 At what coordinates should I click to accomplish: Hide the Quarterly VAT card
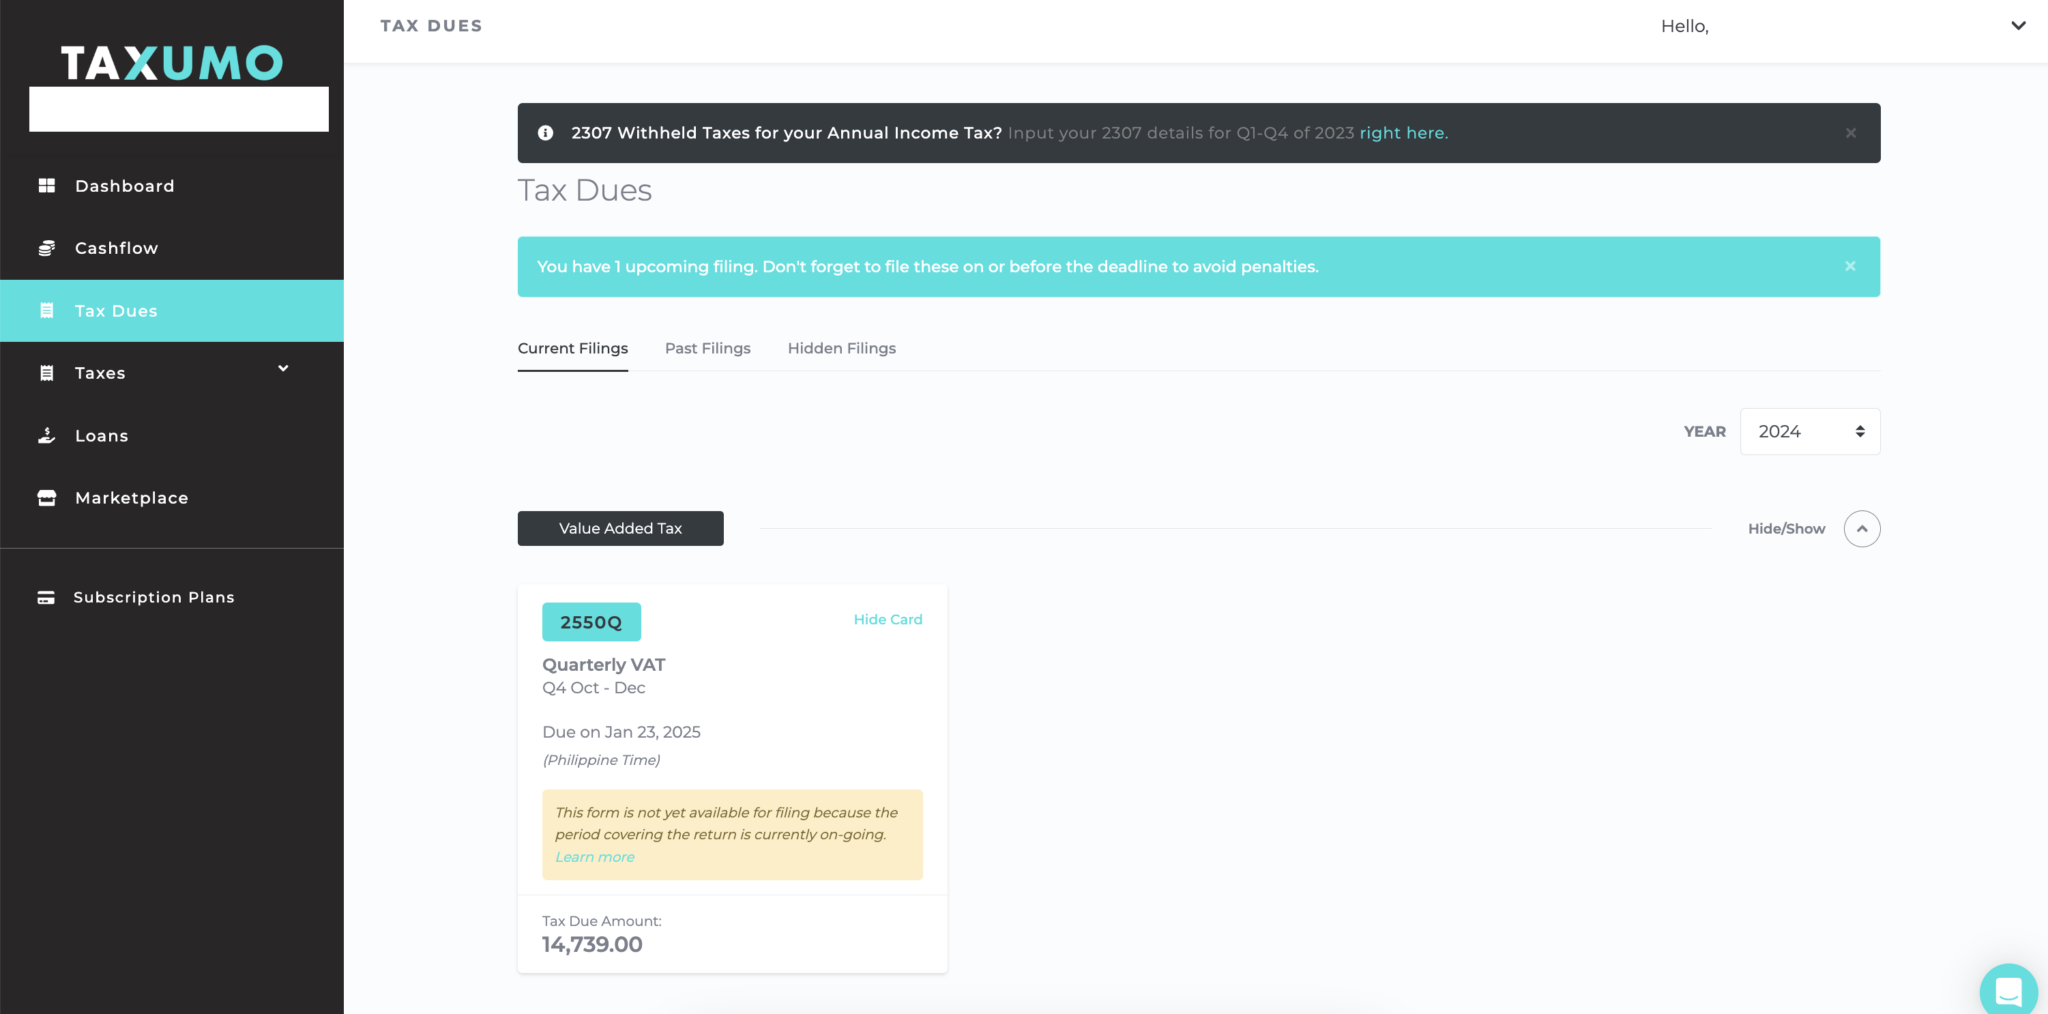pyautogui.click(x=888, y=619)
